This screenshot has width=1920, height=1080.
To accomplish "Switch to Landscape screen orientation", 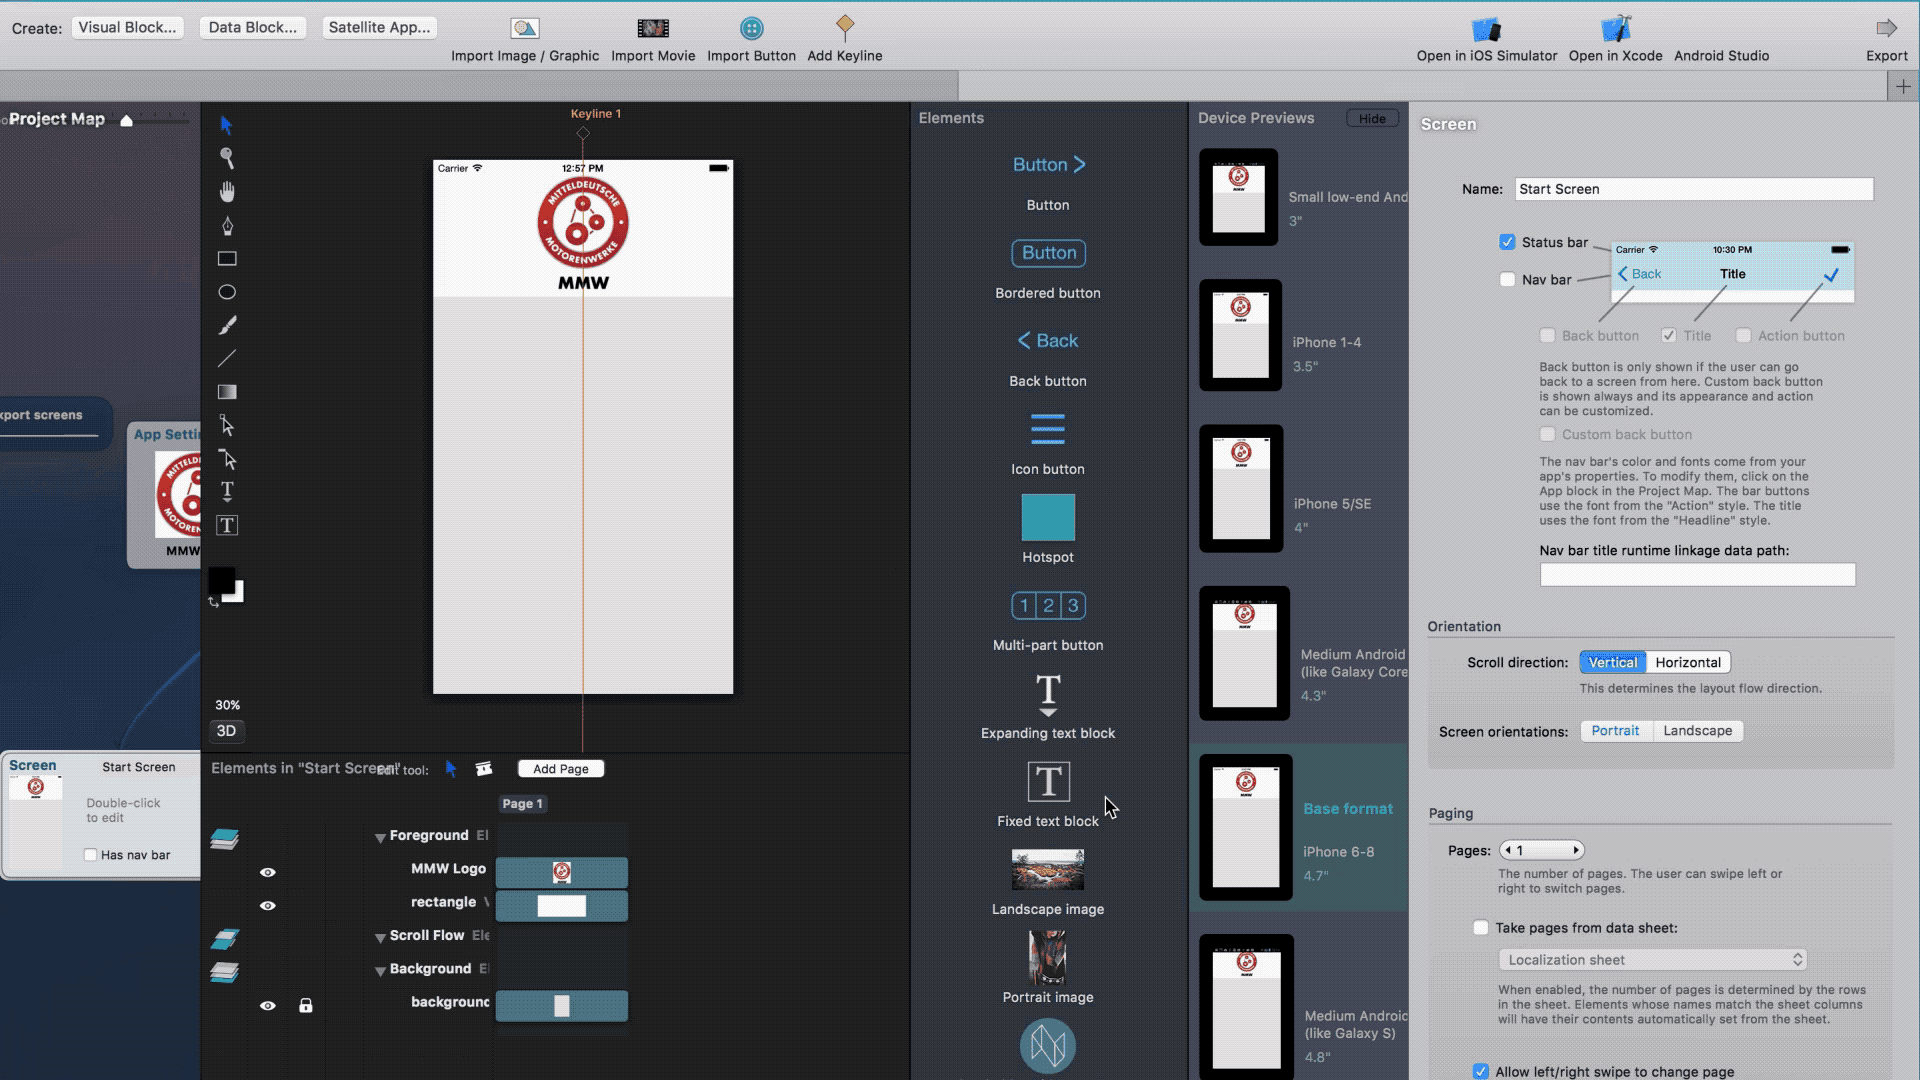I will [x=1696, y=731].
